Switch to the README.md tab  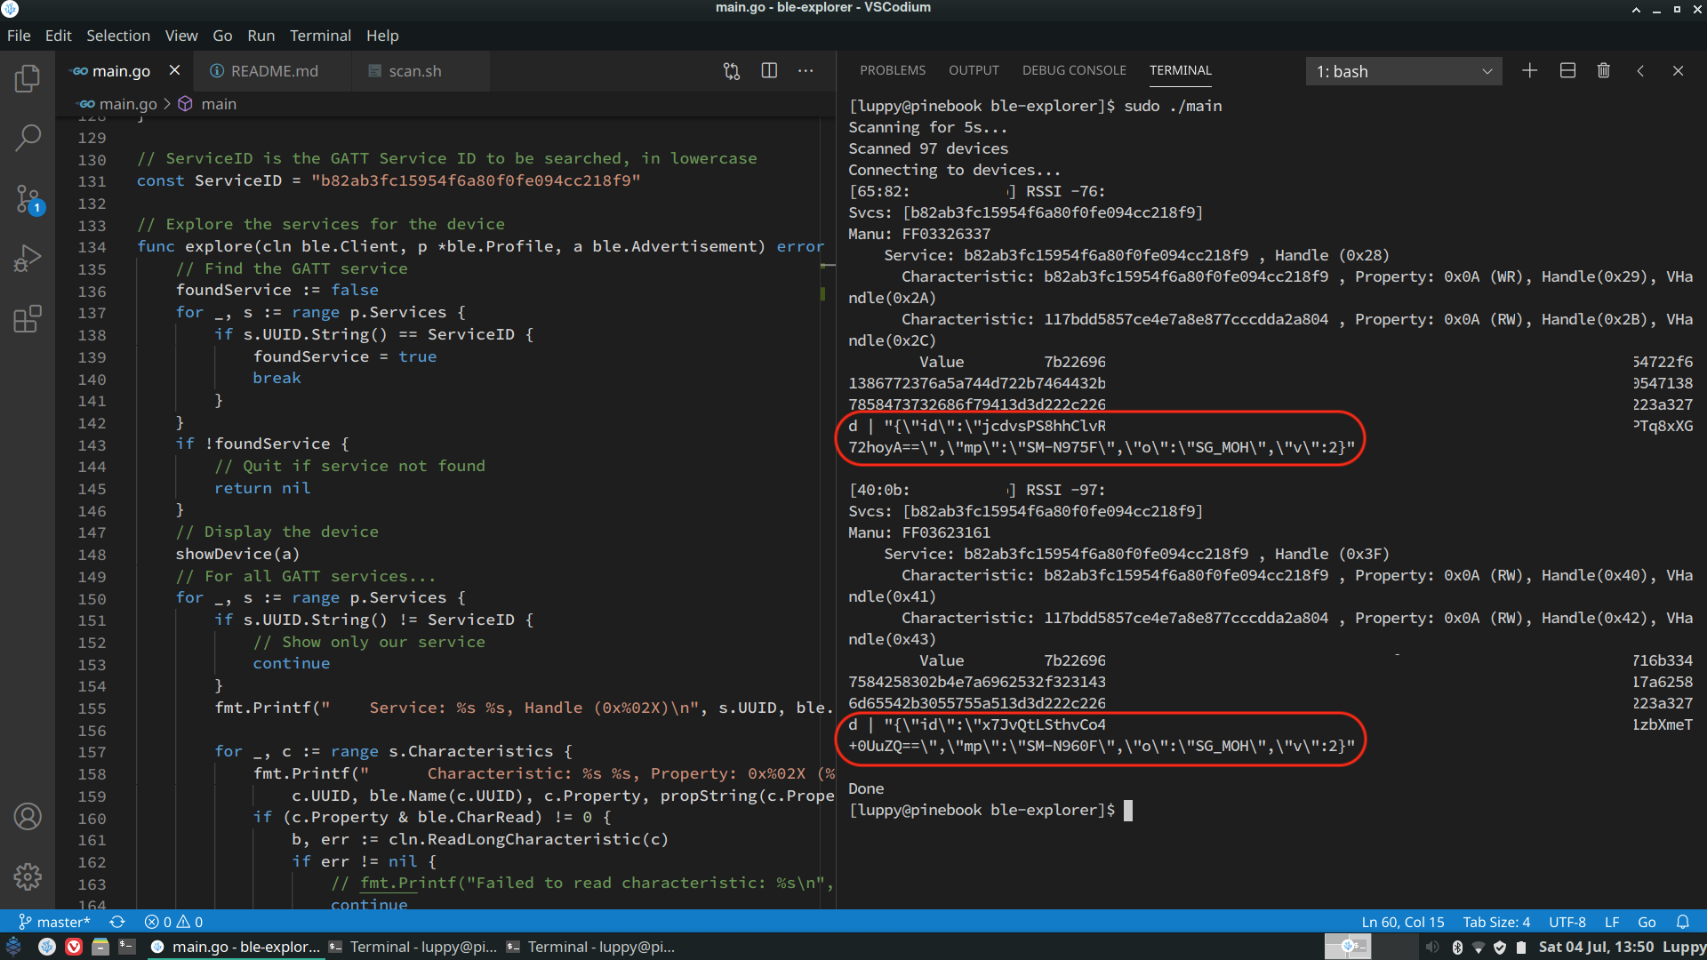273,71
